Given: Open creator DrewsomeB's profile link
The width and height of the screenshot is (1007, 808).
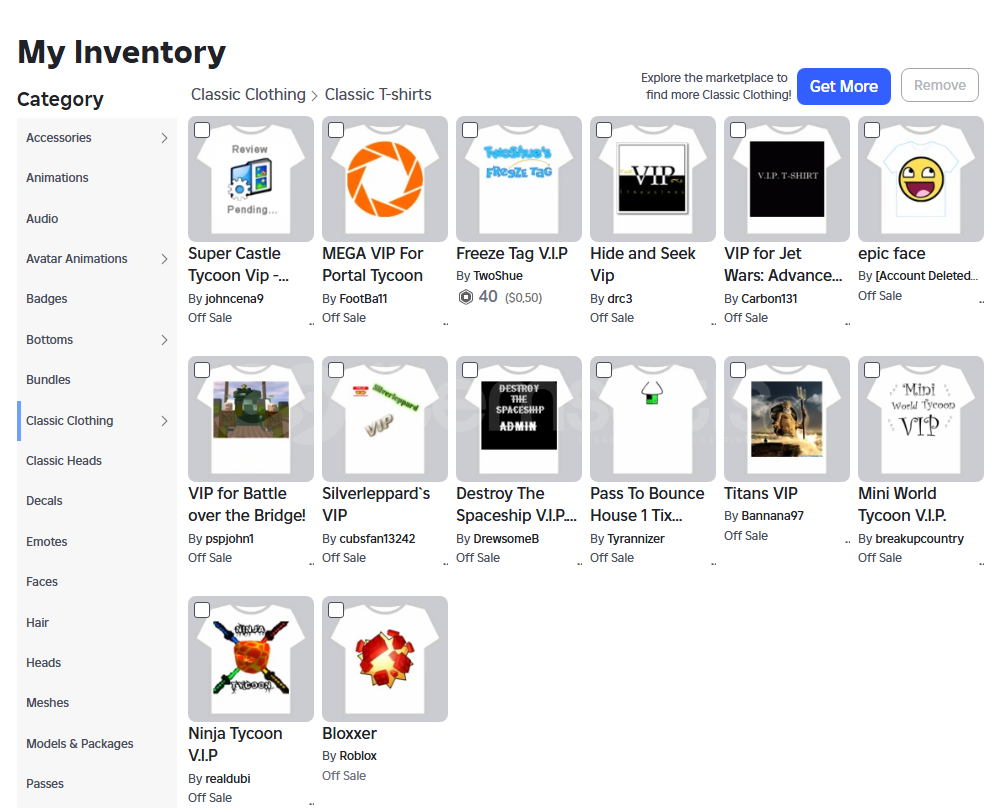Looking at the screenshot, I should [506, 539].
